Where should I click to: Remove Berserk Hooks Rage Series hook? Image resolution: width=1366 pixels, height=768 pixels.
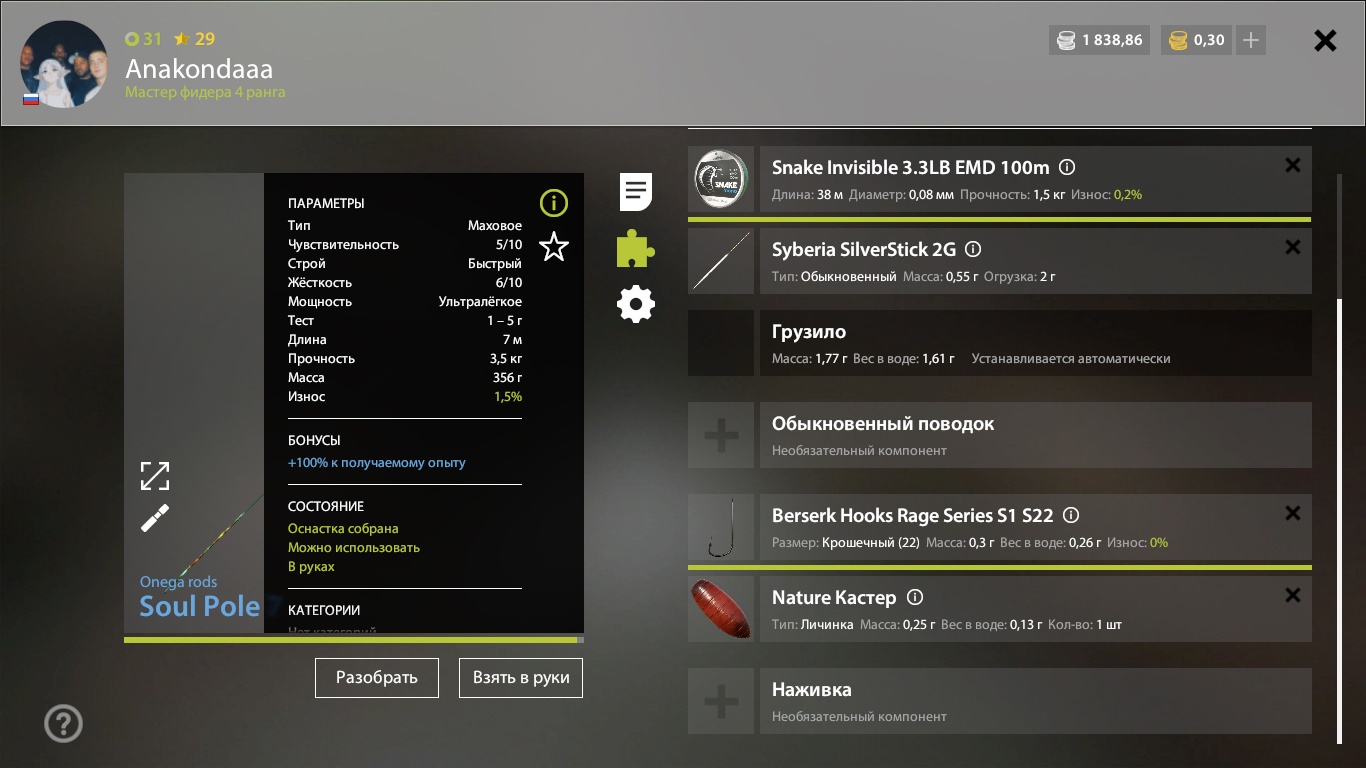[1292, 514]
